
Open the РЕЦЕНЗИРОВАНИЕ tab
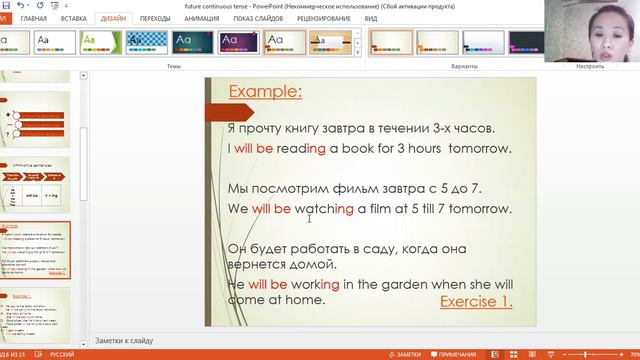[324, 19]
